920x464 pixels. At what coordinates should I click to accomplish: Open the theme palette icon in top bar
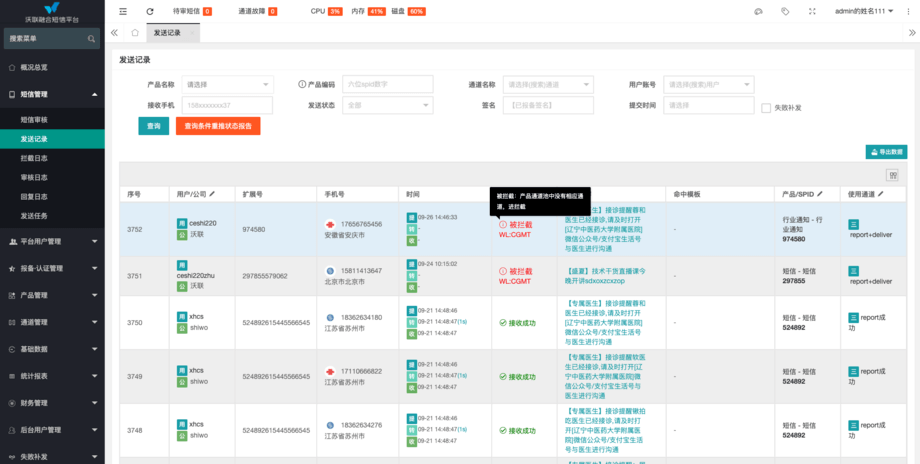pyautogui.click(x=758, y=11)
